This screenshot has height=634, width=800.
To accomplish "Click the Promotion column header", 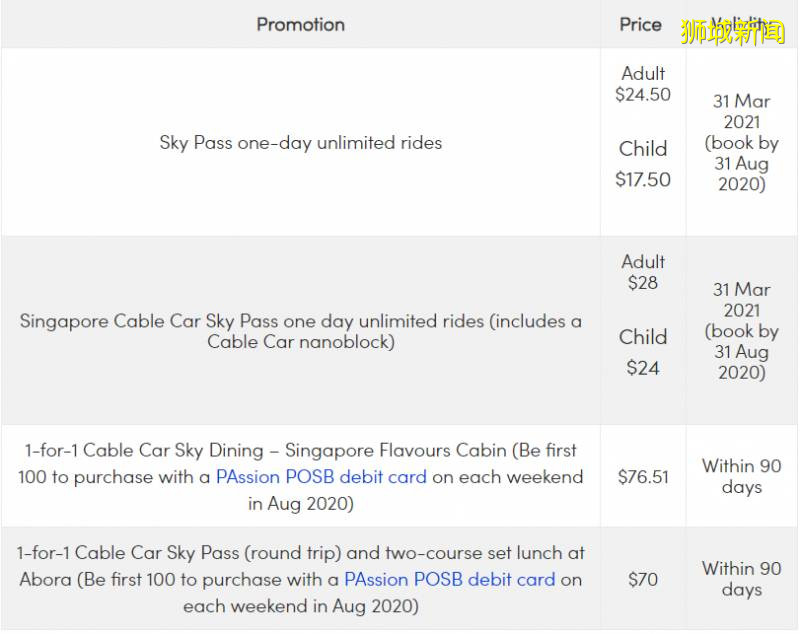I will pos(300,24).
